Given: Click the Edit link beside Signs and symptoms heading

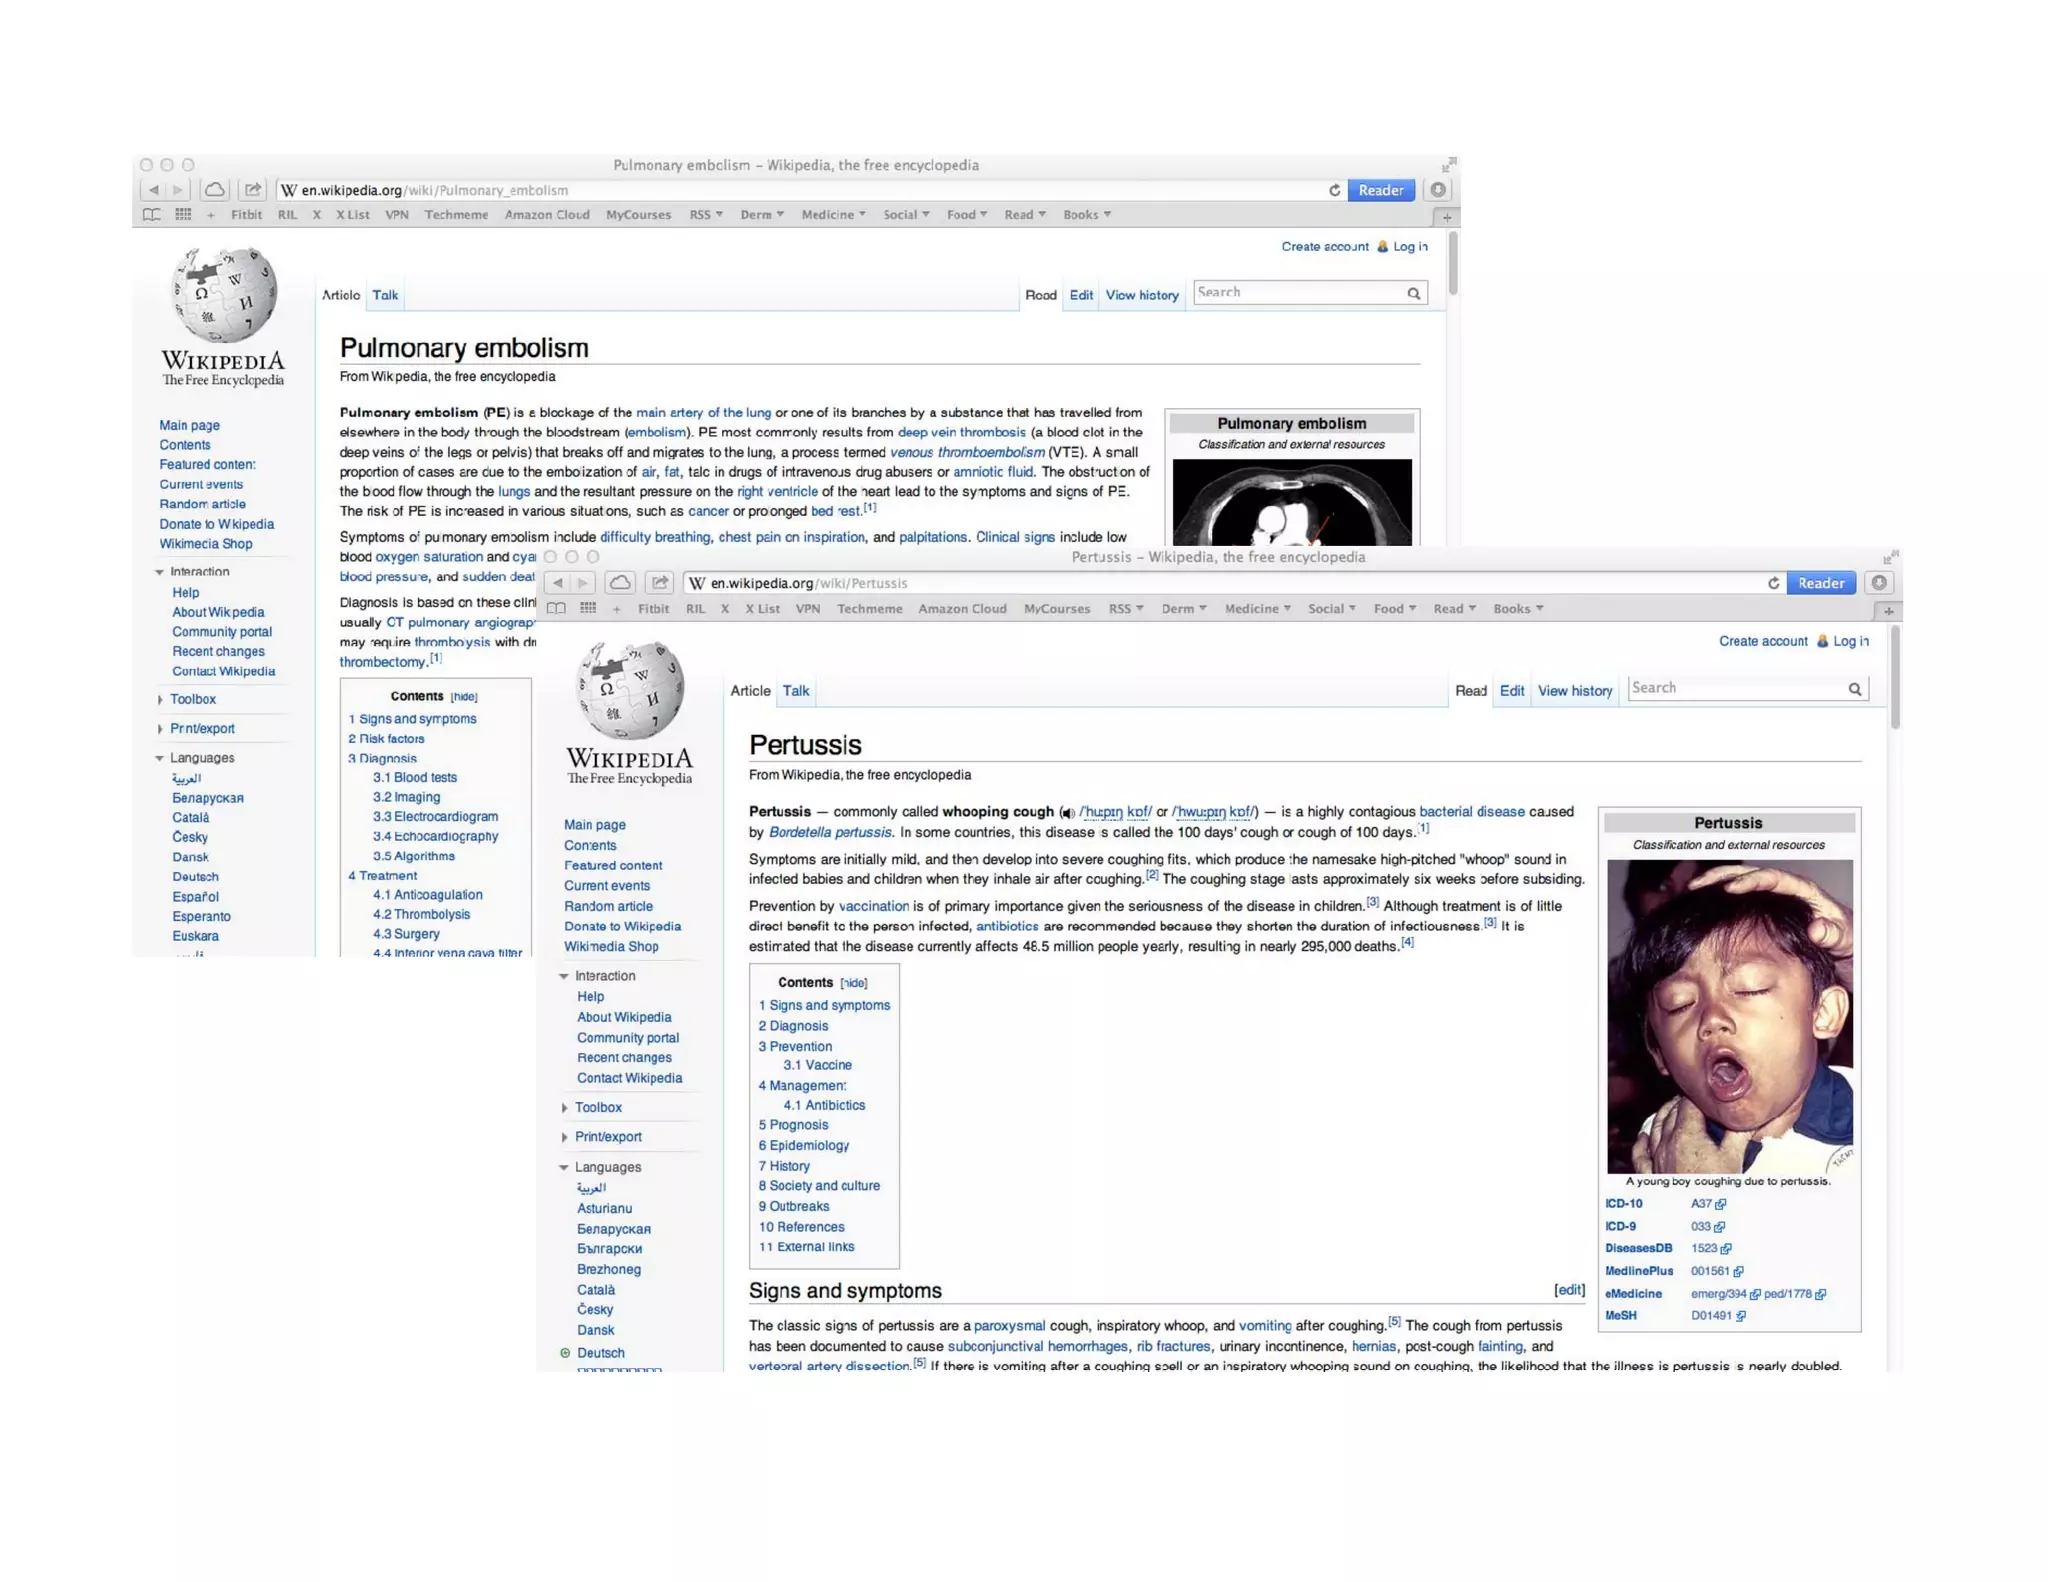Looking at the screenshot, I should (x=1569, y=1290).
